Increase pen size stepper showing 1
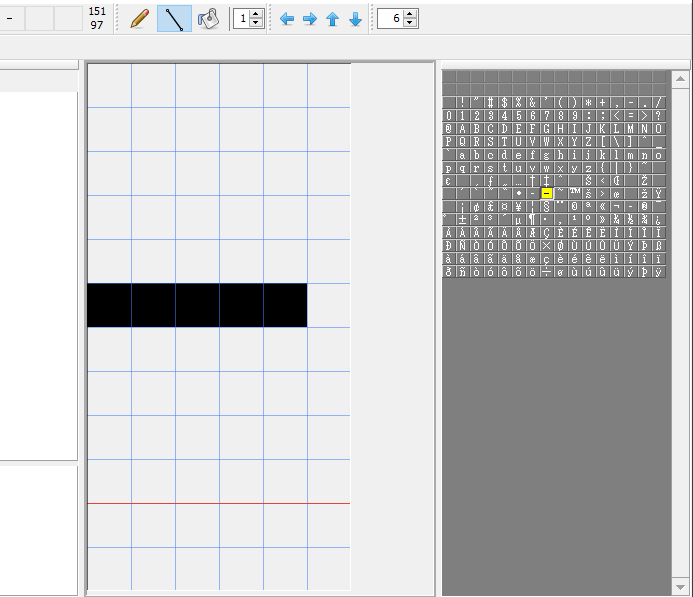This screenshot has width=693, height=597. tap(256, 14)
